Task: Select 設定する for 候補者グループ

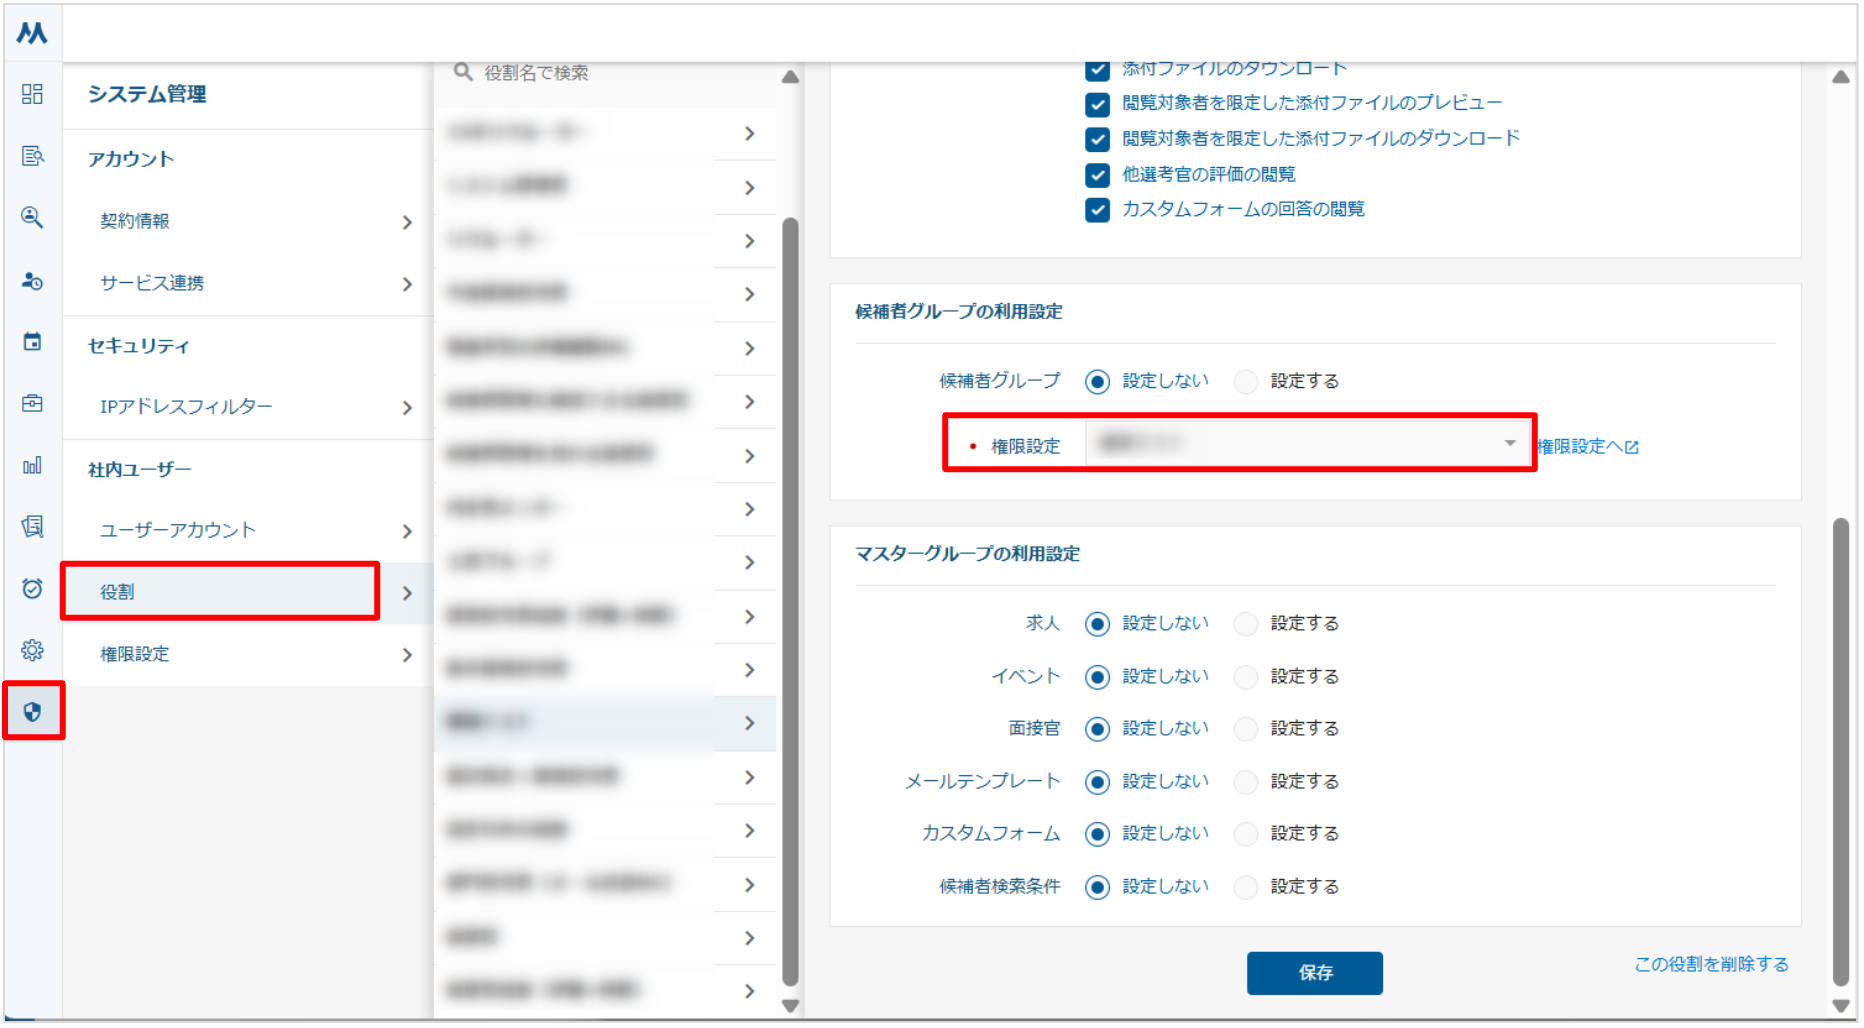Action: [x=1245, y=382]
